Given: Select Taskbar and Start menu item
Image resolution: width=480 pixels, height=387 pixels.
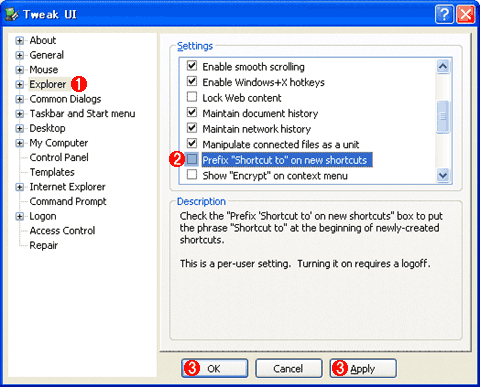Looking at the screenshot, I should pos(82,114).
